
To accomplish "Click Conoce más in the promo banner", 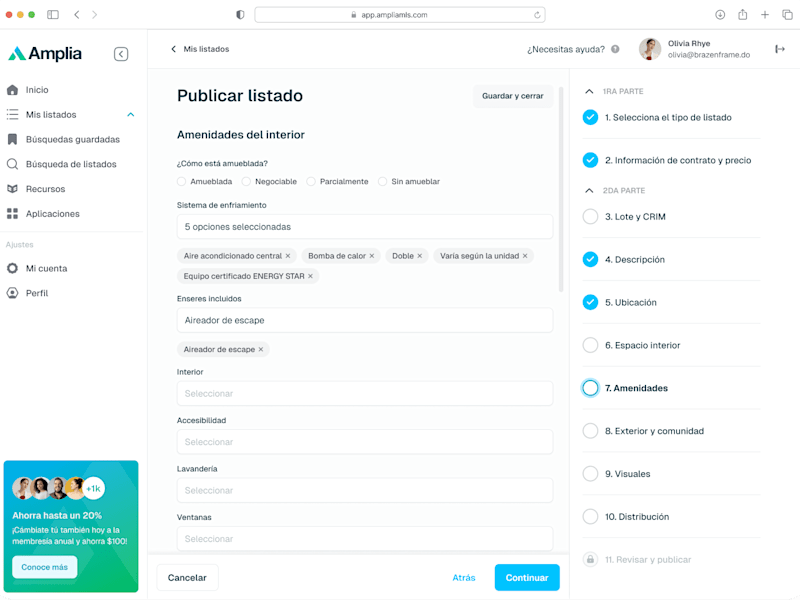I will click(44, 567).
